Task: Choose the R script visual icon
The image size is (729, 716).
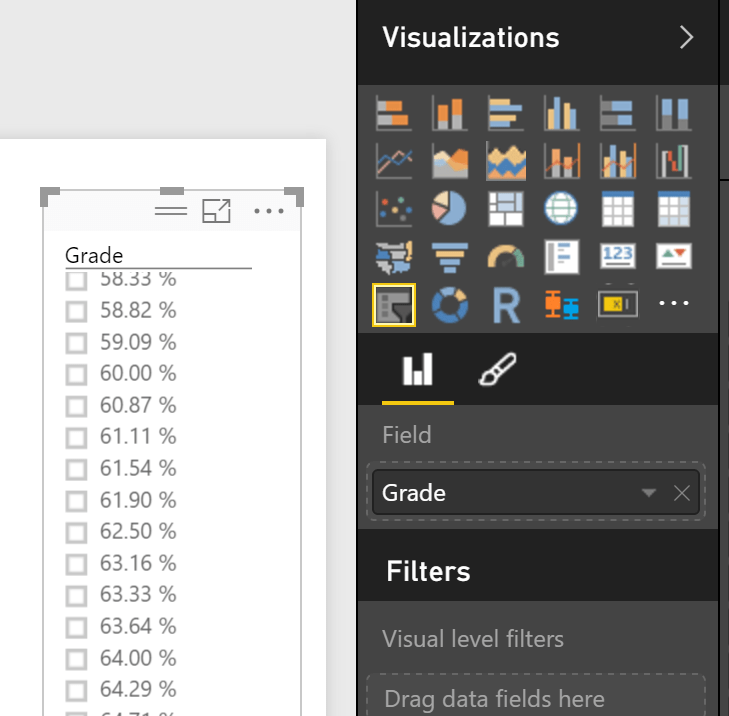Action: [x=506, y=305]
